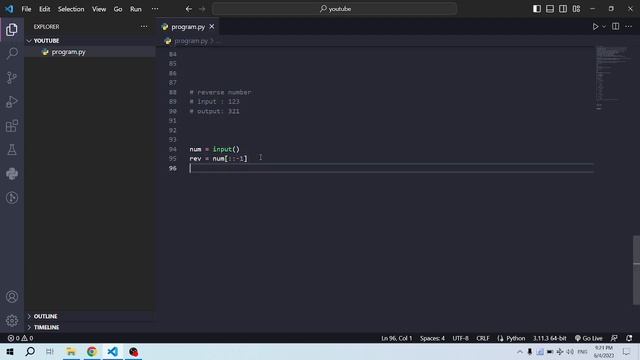Open the feedback icon in status bar
The width and height of the screenshot is (640, 360).
tap(614, 338)
